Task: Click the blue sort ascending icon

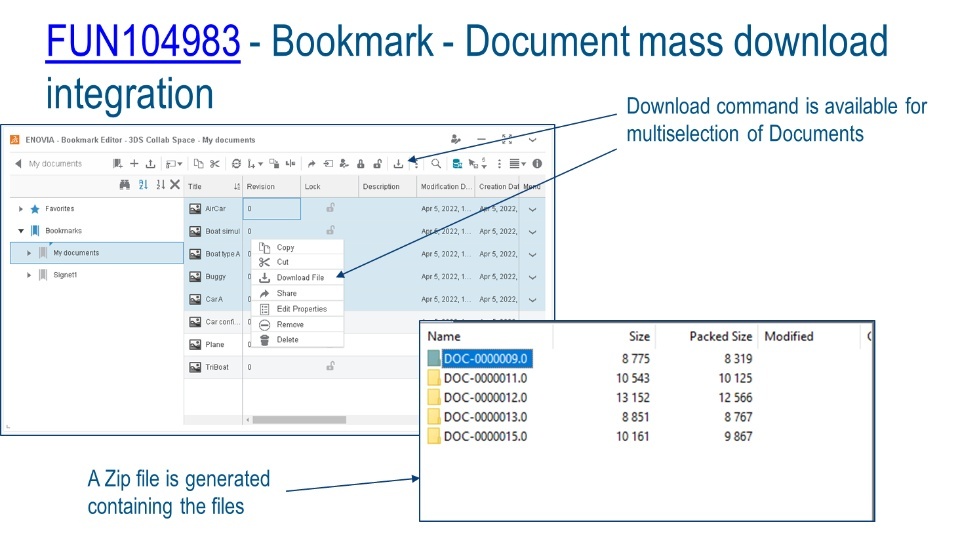Action: coord(143,185)
